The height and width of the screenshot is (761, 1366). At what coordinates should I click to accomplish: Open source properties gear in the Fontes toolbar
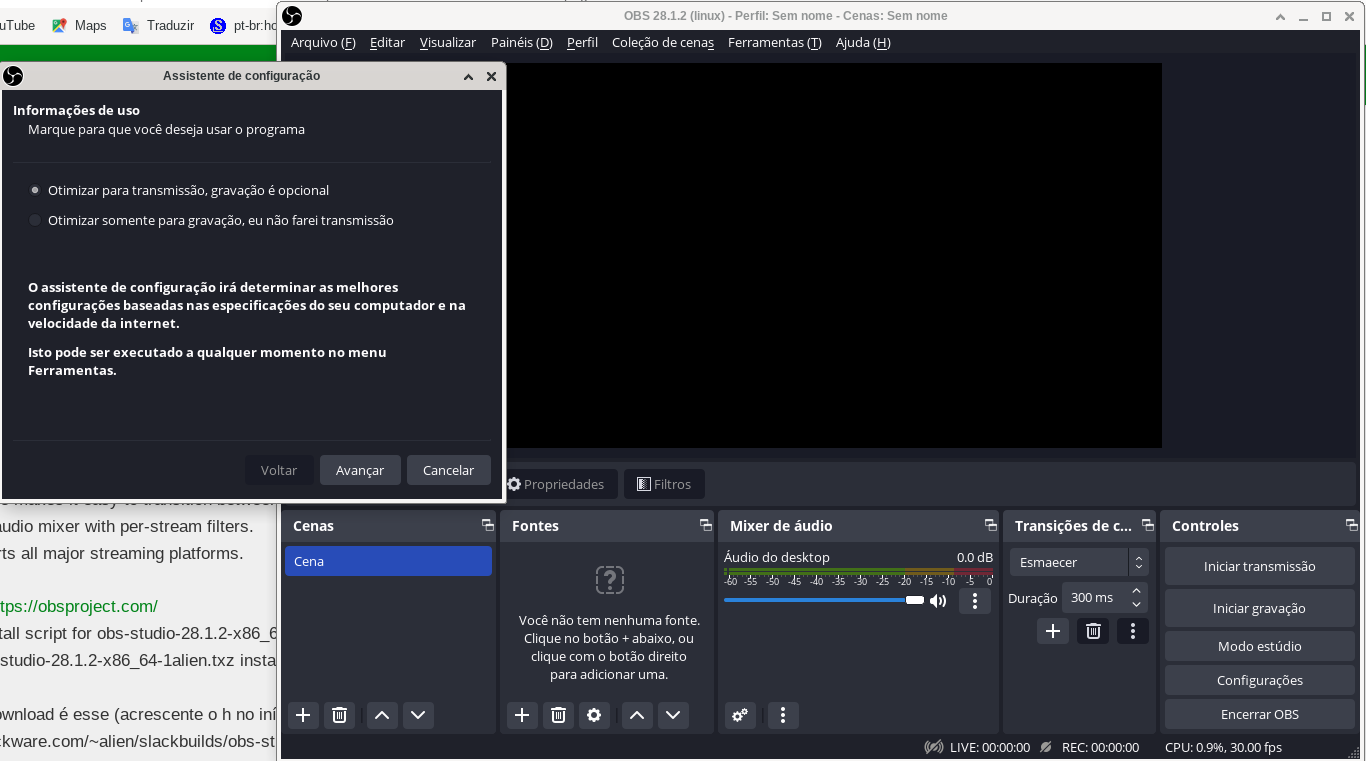coord(594,715)
